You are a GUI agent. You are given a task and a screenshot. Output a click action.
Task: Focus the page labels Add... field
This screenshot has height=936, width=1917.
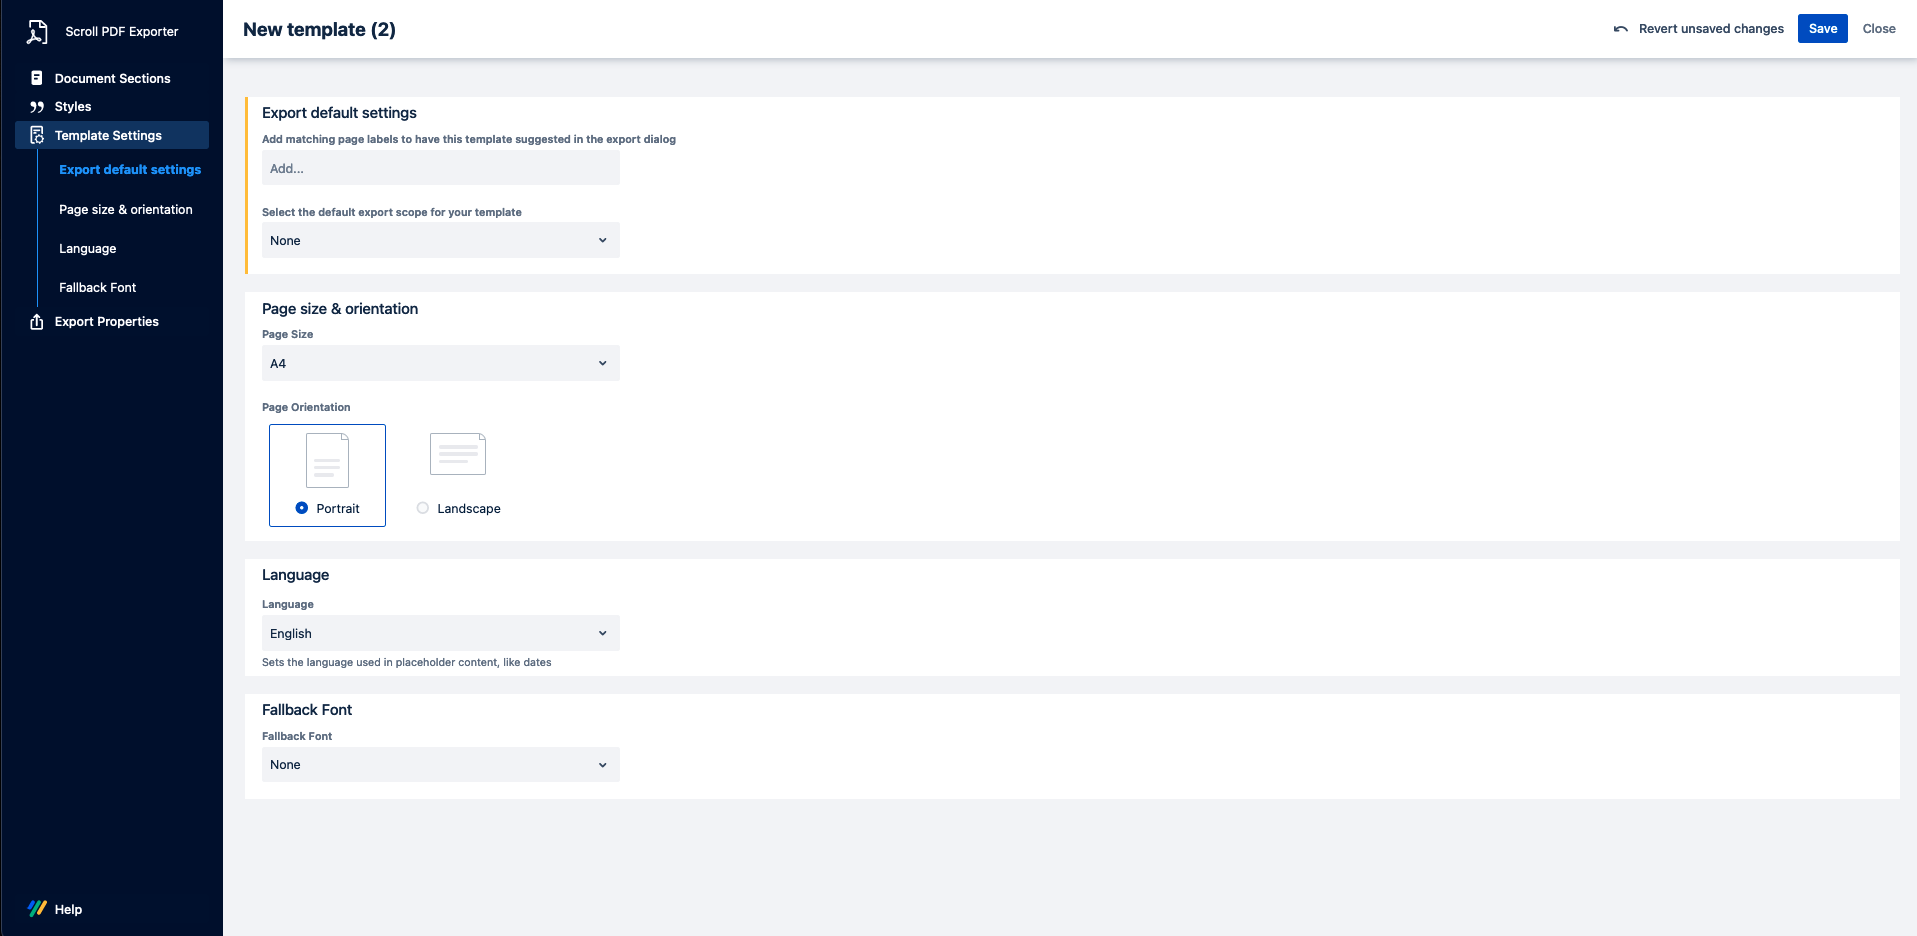click(440, 169)
